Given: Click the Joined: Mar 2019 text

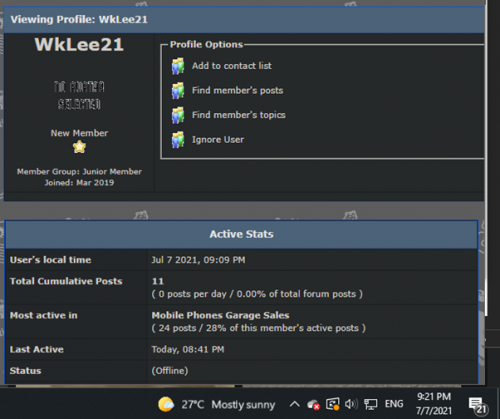Looking at the screenshot, I should tap(79, 183).
